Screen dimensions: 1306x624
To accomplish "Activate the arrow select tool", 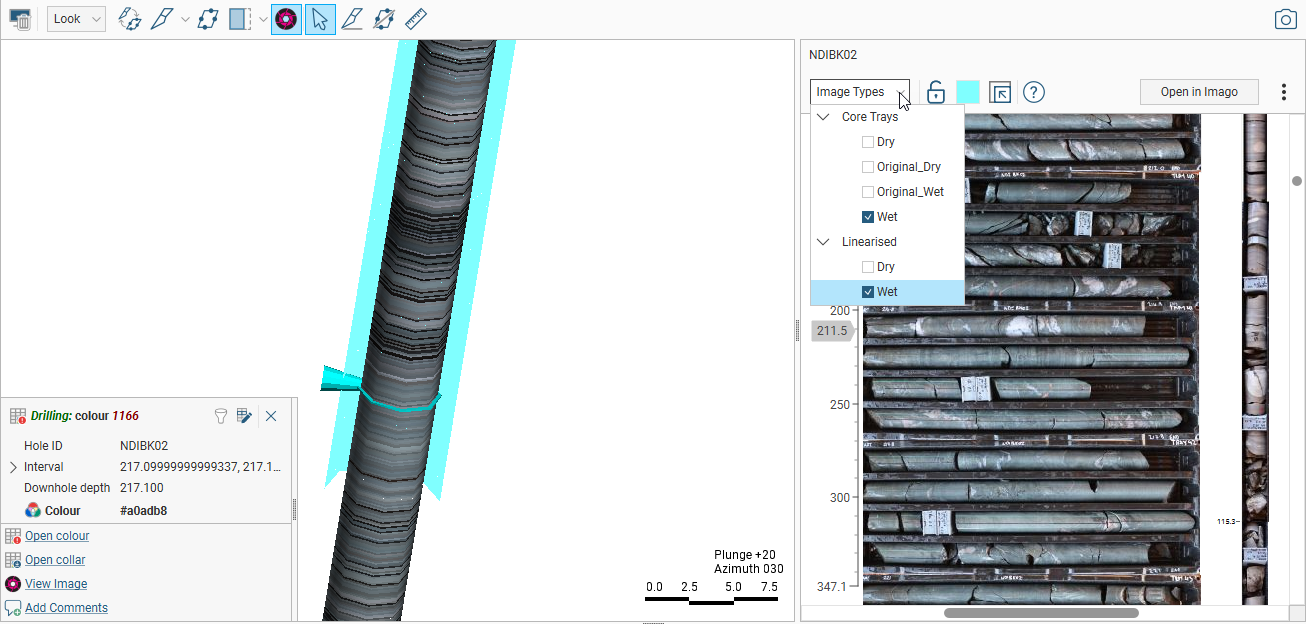I will [319, 19].
